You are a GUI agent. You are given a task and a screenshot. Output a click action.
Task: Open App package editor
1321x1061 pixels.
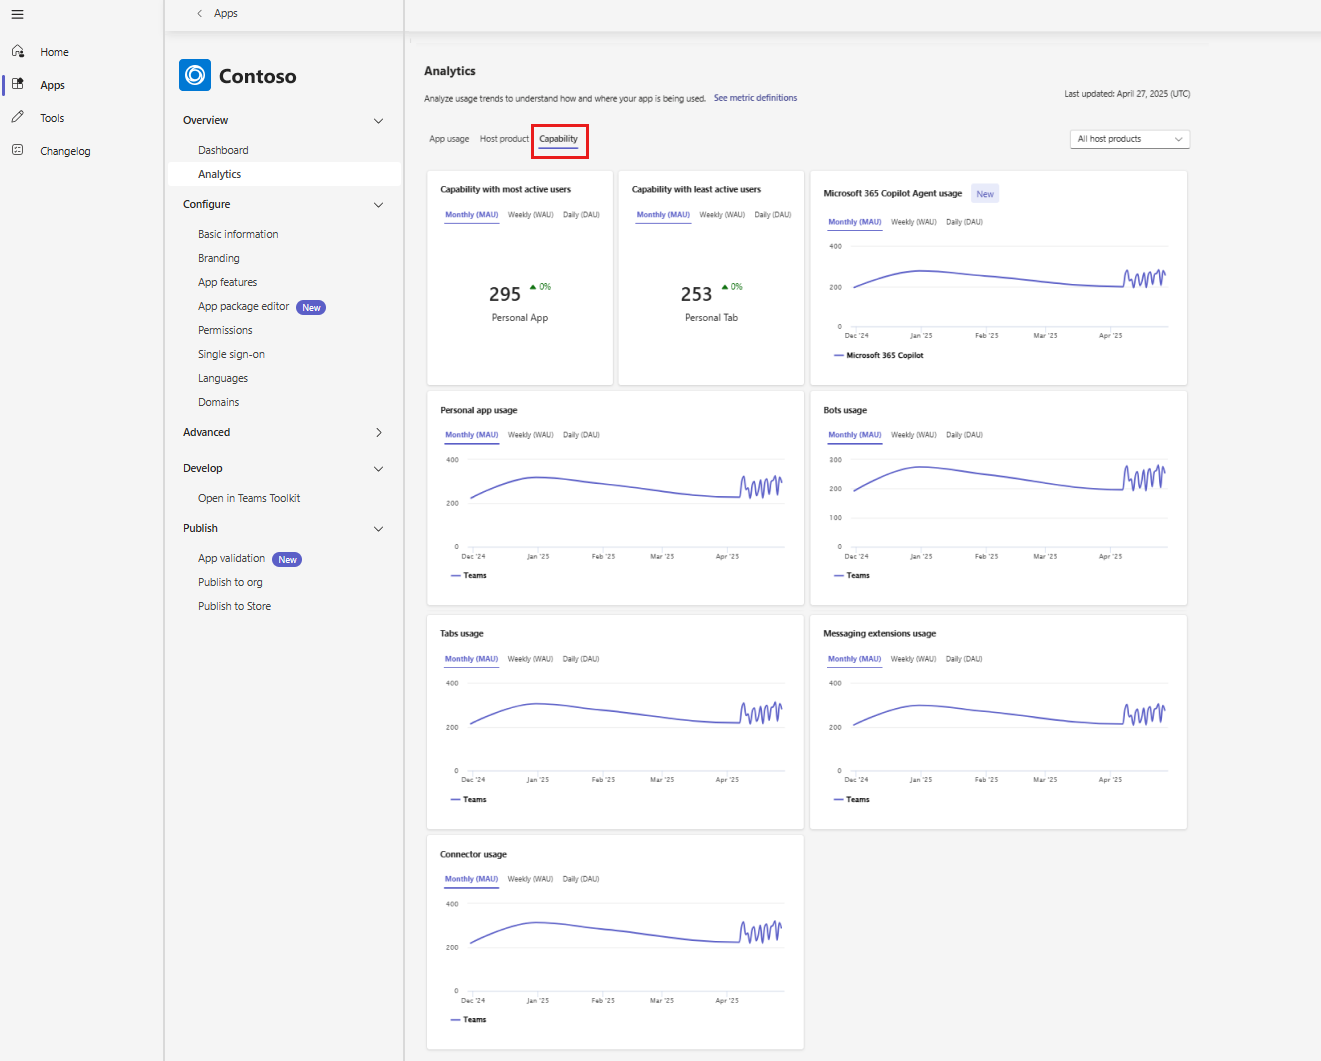pyautogui.click(x=243, y=306)
